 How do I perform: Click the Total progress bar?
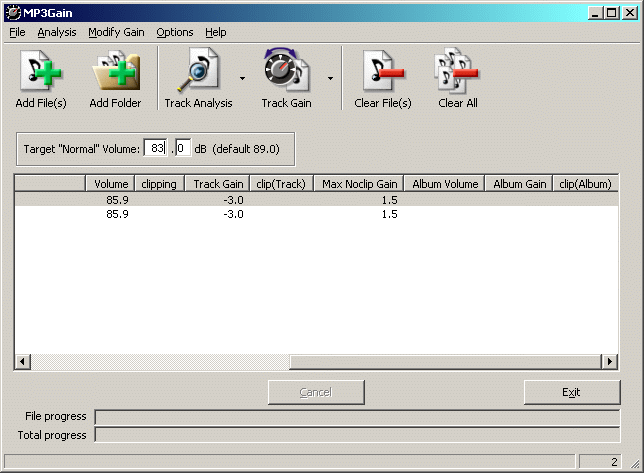tap(357, 435)
